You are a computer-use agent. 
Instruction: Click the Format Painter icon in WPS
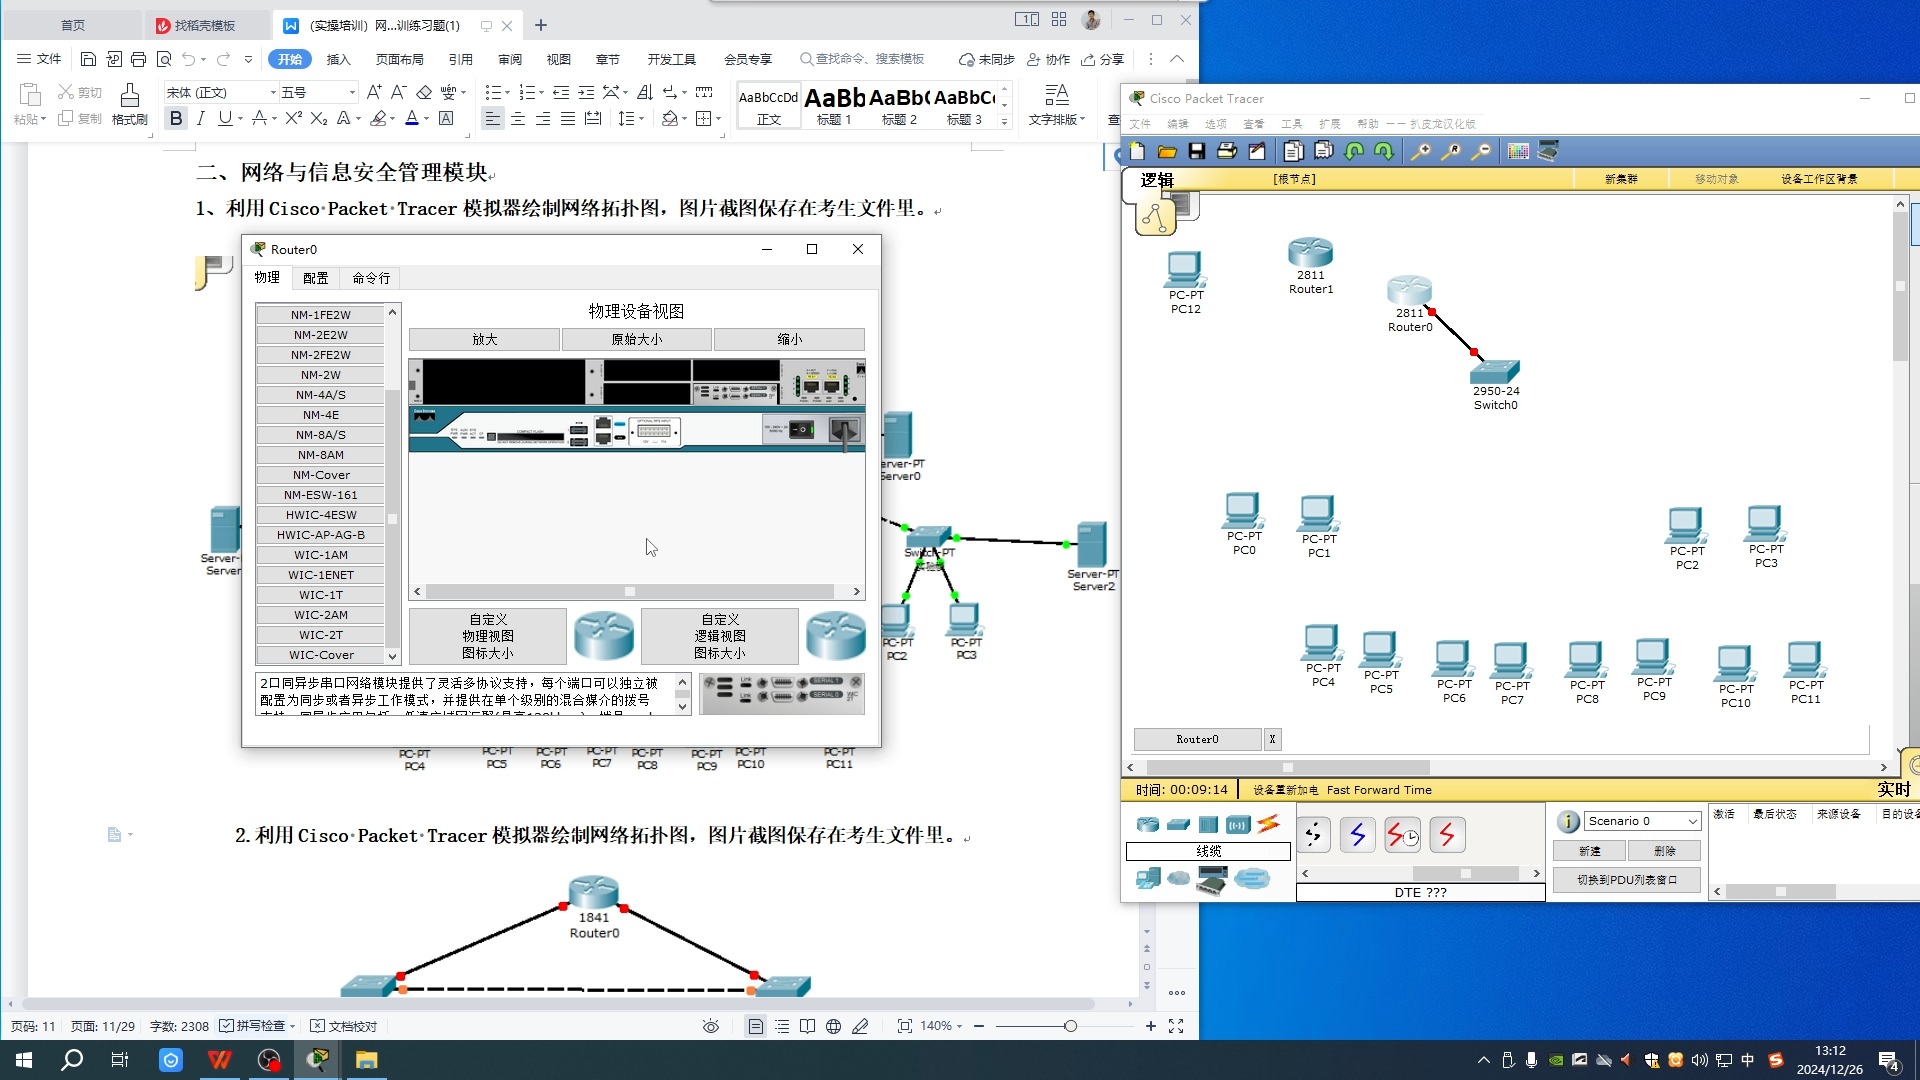click(x=129, y=104)
